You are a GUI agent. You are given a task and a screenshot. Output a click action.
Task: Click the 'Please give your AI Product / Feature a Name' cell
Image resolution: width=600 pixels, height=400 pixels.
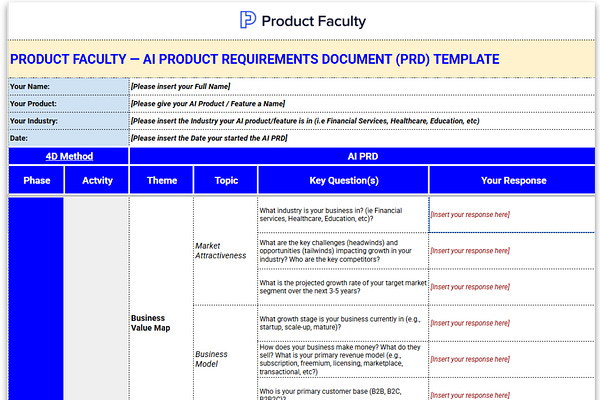[x=362, y=104]
